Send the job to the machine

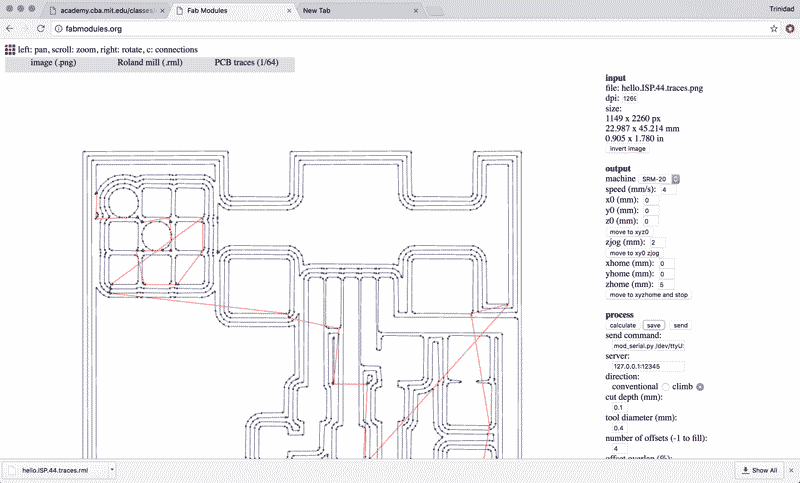coord(680,325)
